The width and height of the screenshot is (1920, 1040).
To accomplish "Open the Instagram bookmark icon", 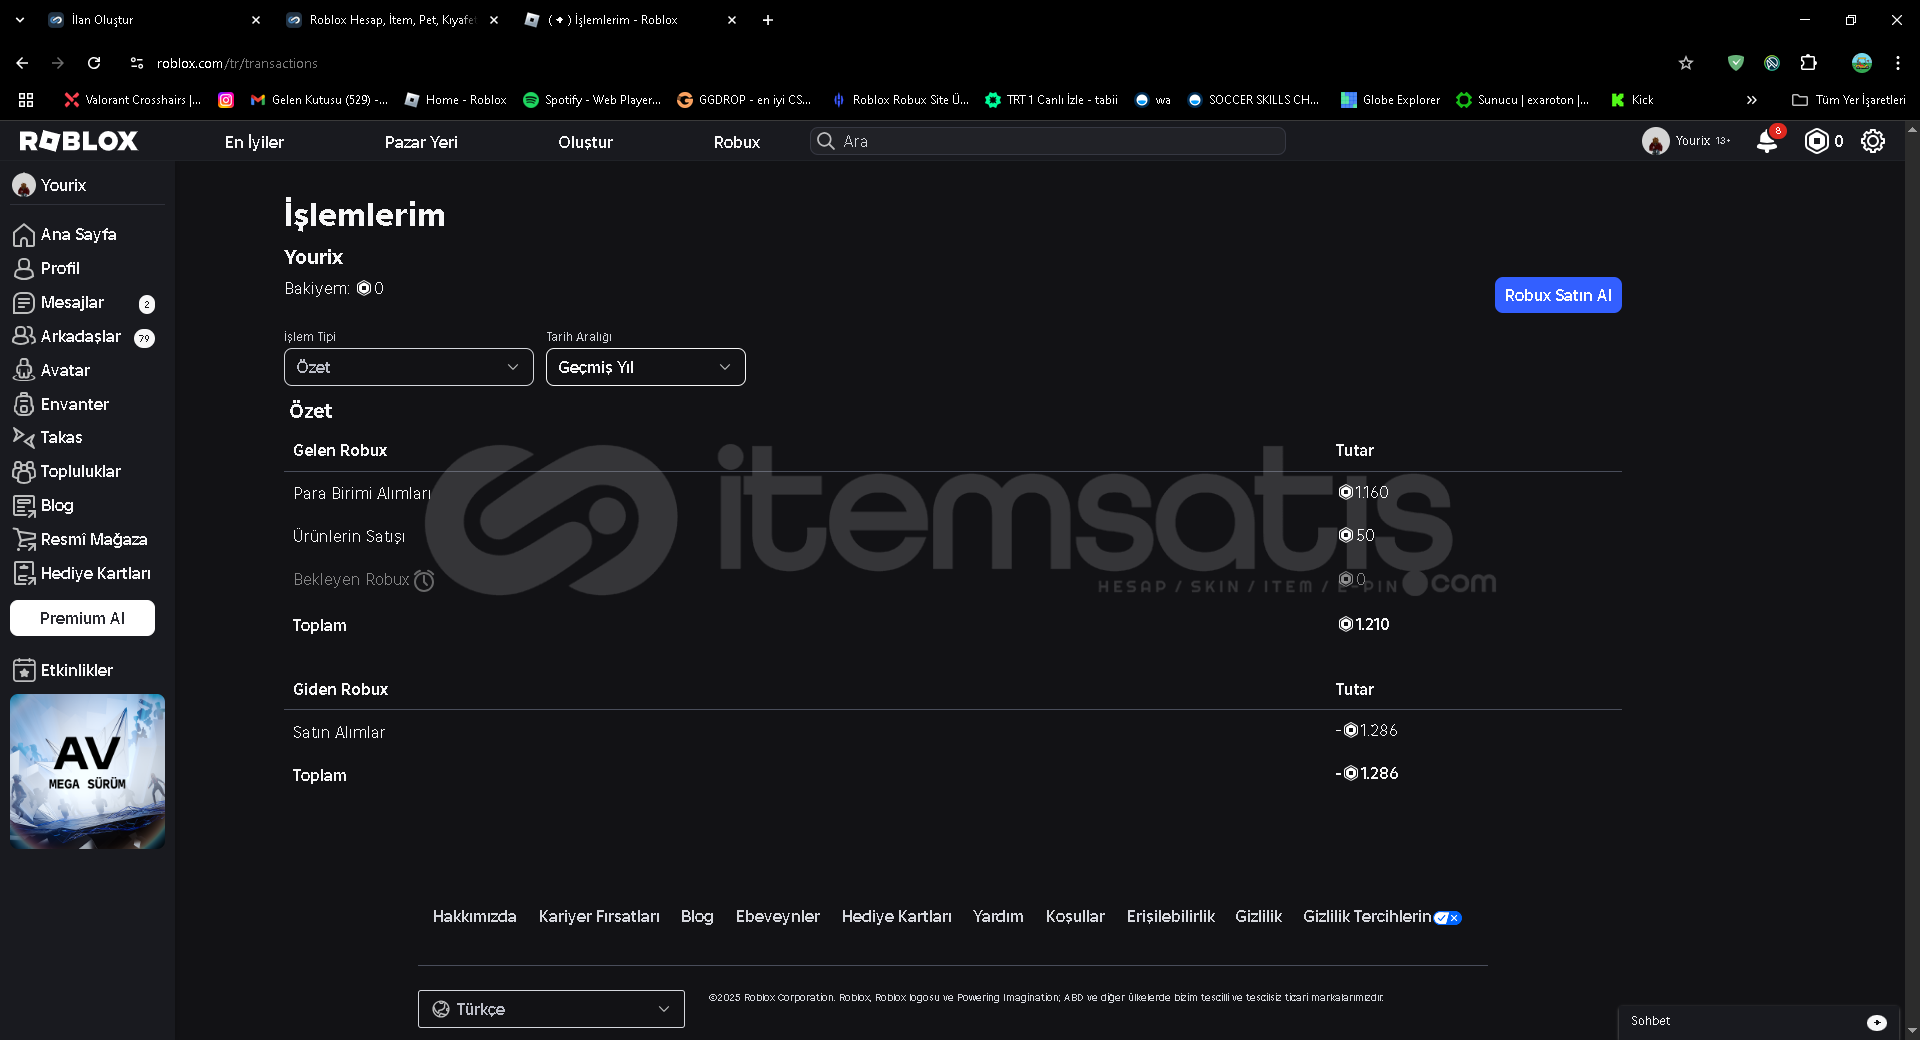I will pos(226,100).
